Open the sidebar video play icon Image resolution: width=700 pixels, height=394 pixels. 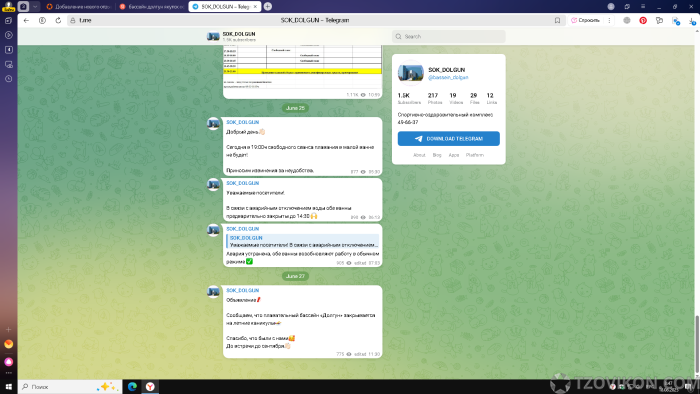(x=8, y=35)
